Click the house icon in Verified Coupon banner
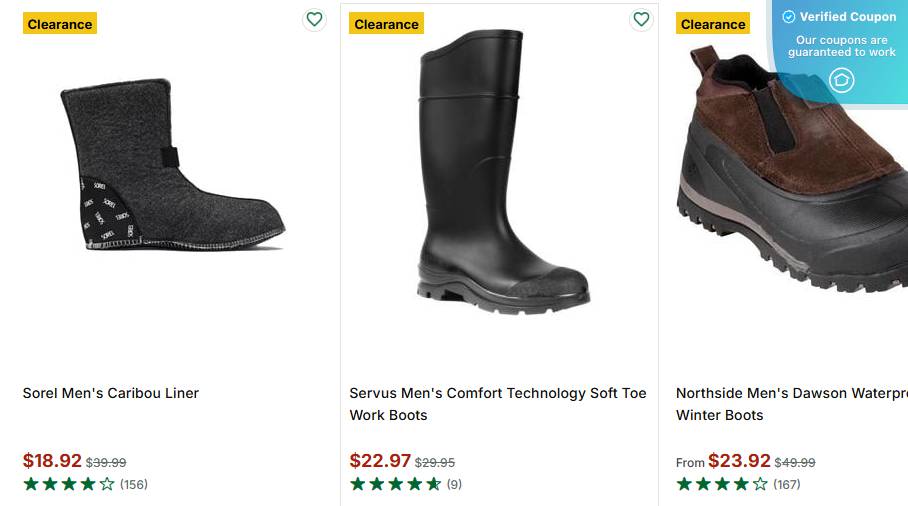 [842, 80]
